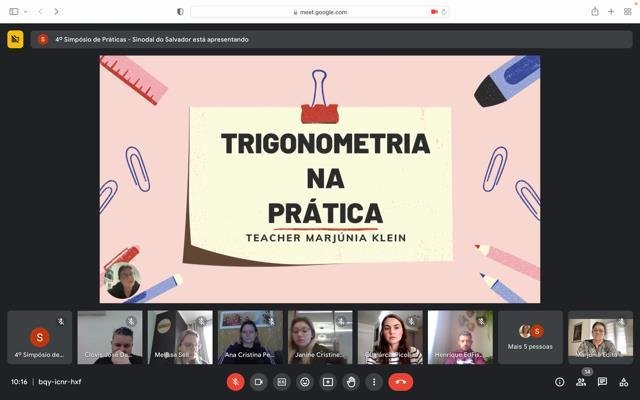Open the meeting details info icon

click(560, 382)
